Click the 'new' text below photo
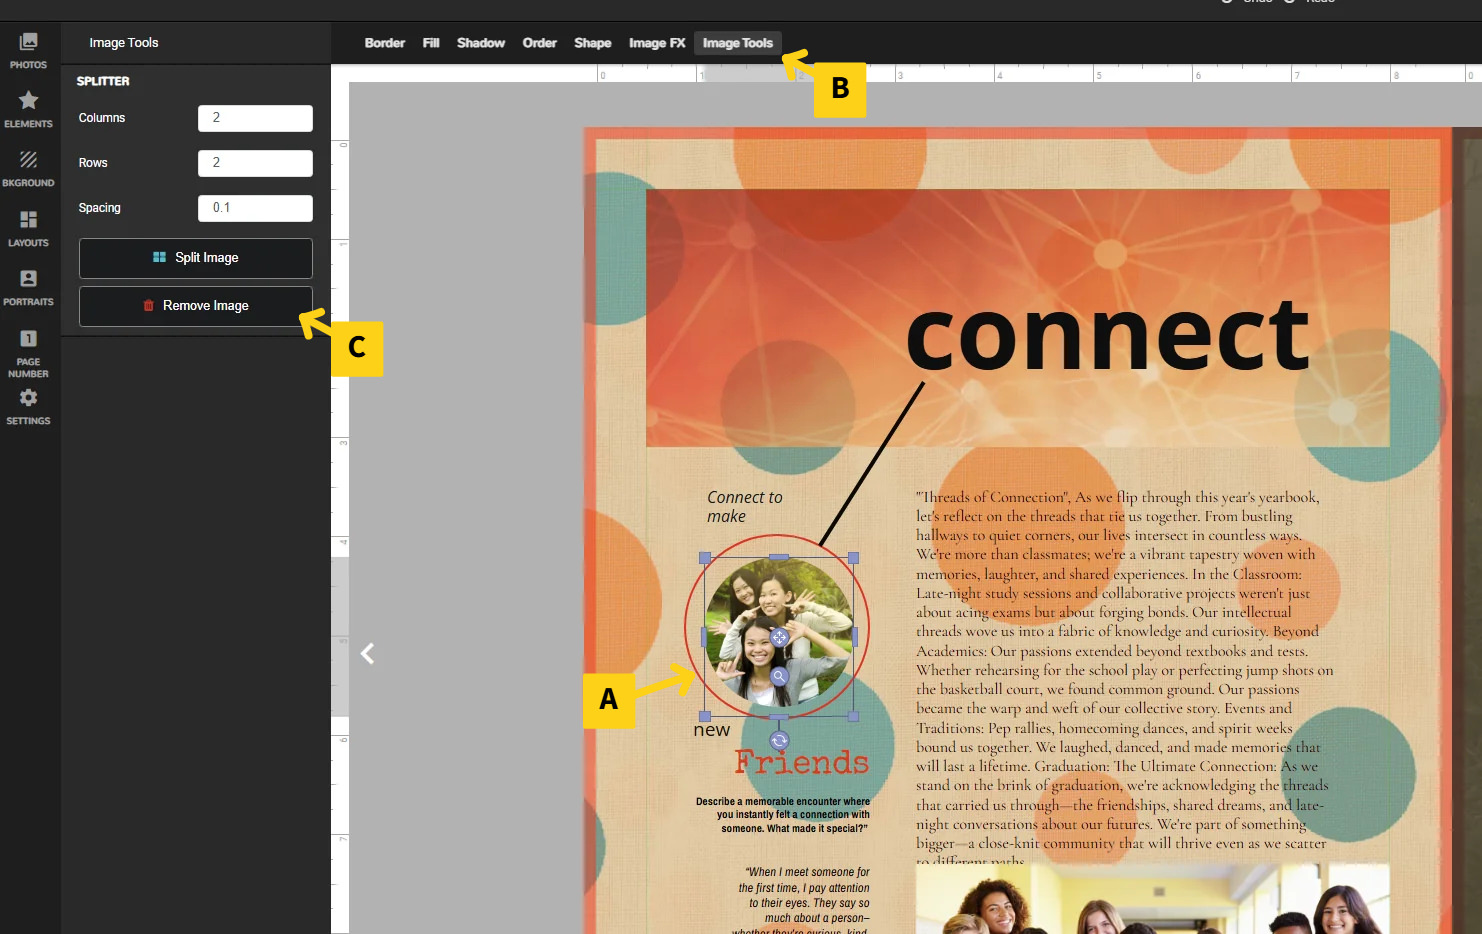This screenshot has height=934, width=1482. (x=712, y=730)
